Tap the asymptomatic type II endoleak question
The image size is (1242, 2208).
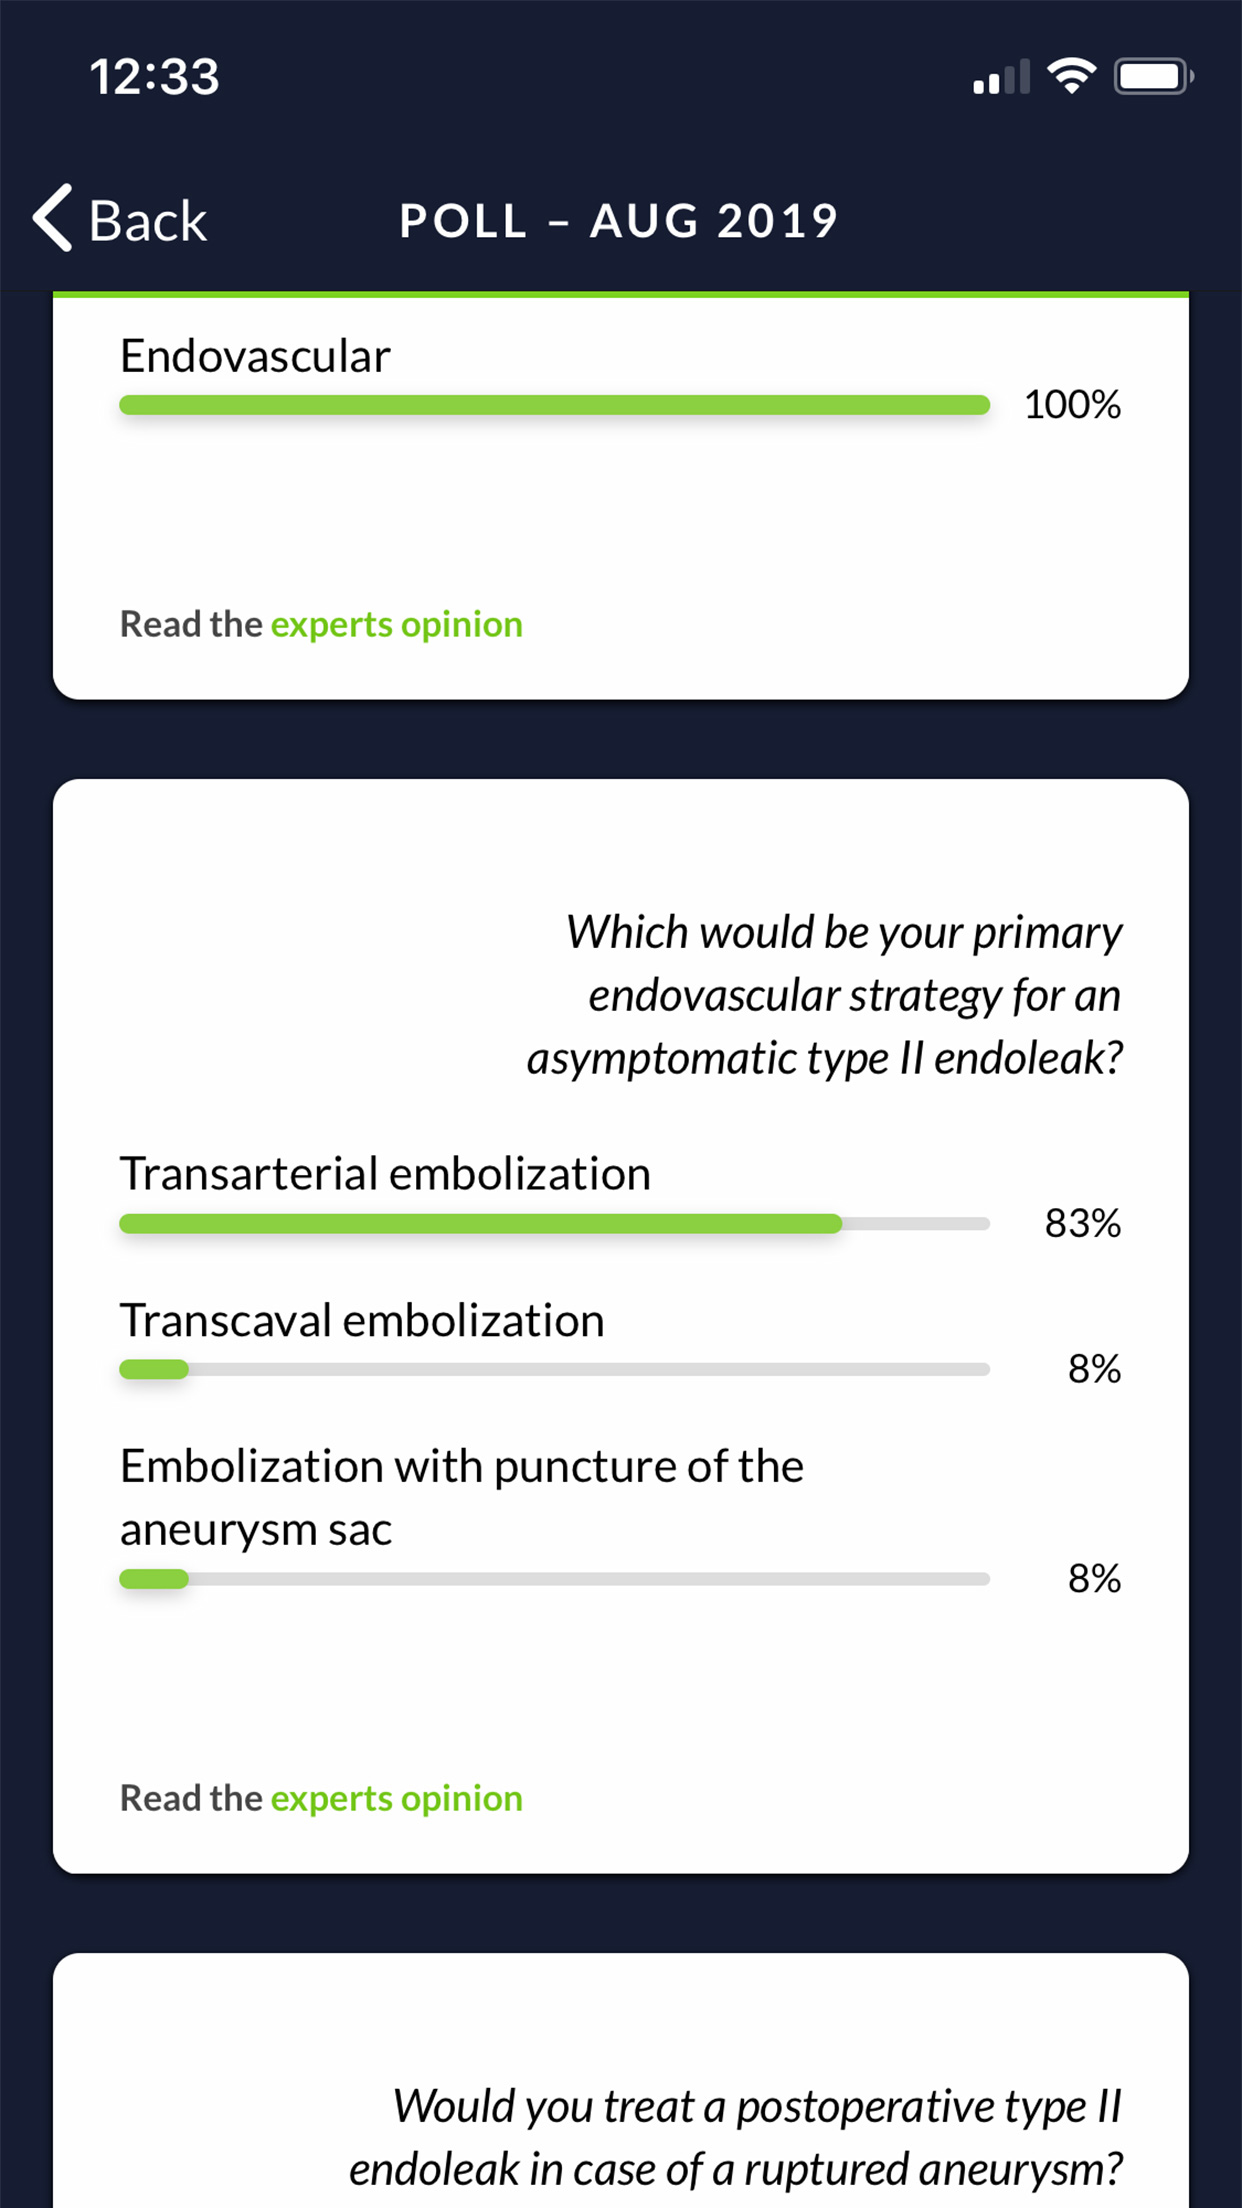(824, 995)
